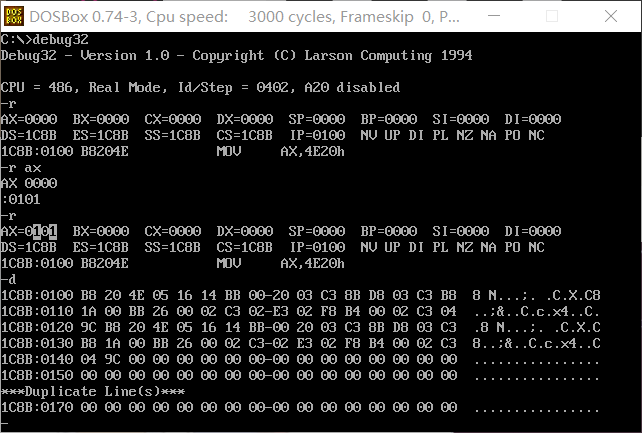
Task: Click DI=0000 in the first register dump
Action: tap(533, 120)
